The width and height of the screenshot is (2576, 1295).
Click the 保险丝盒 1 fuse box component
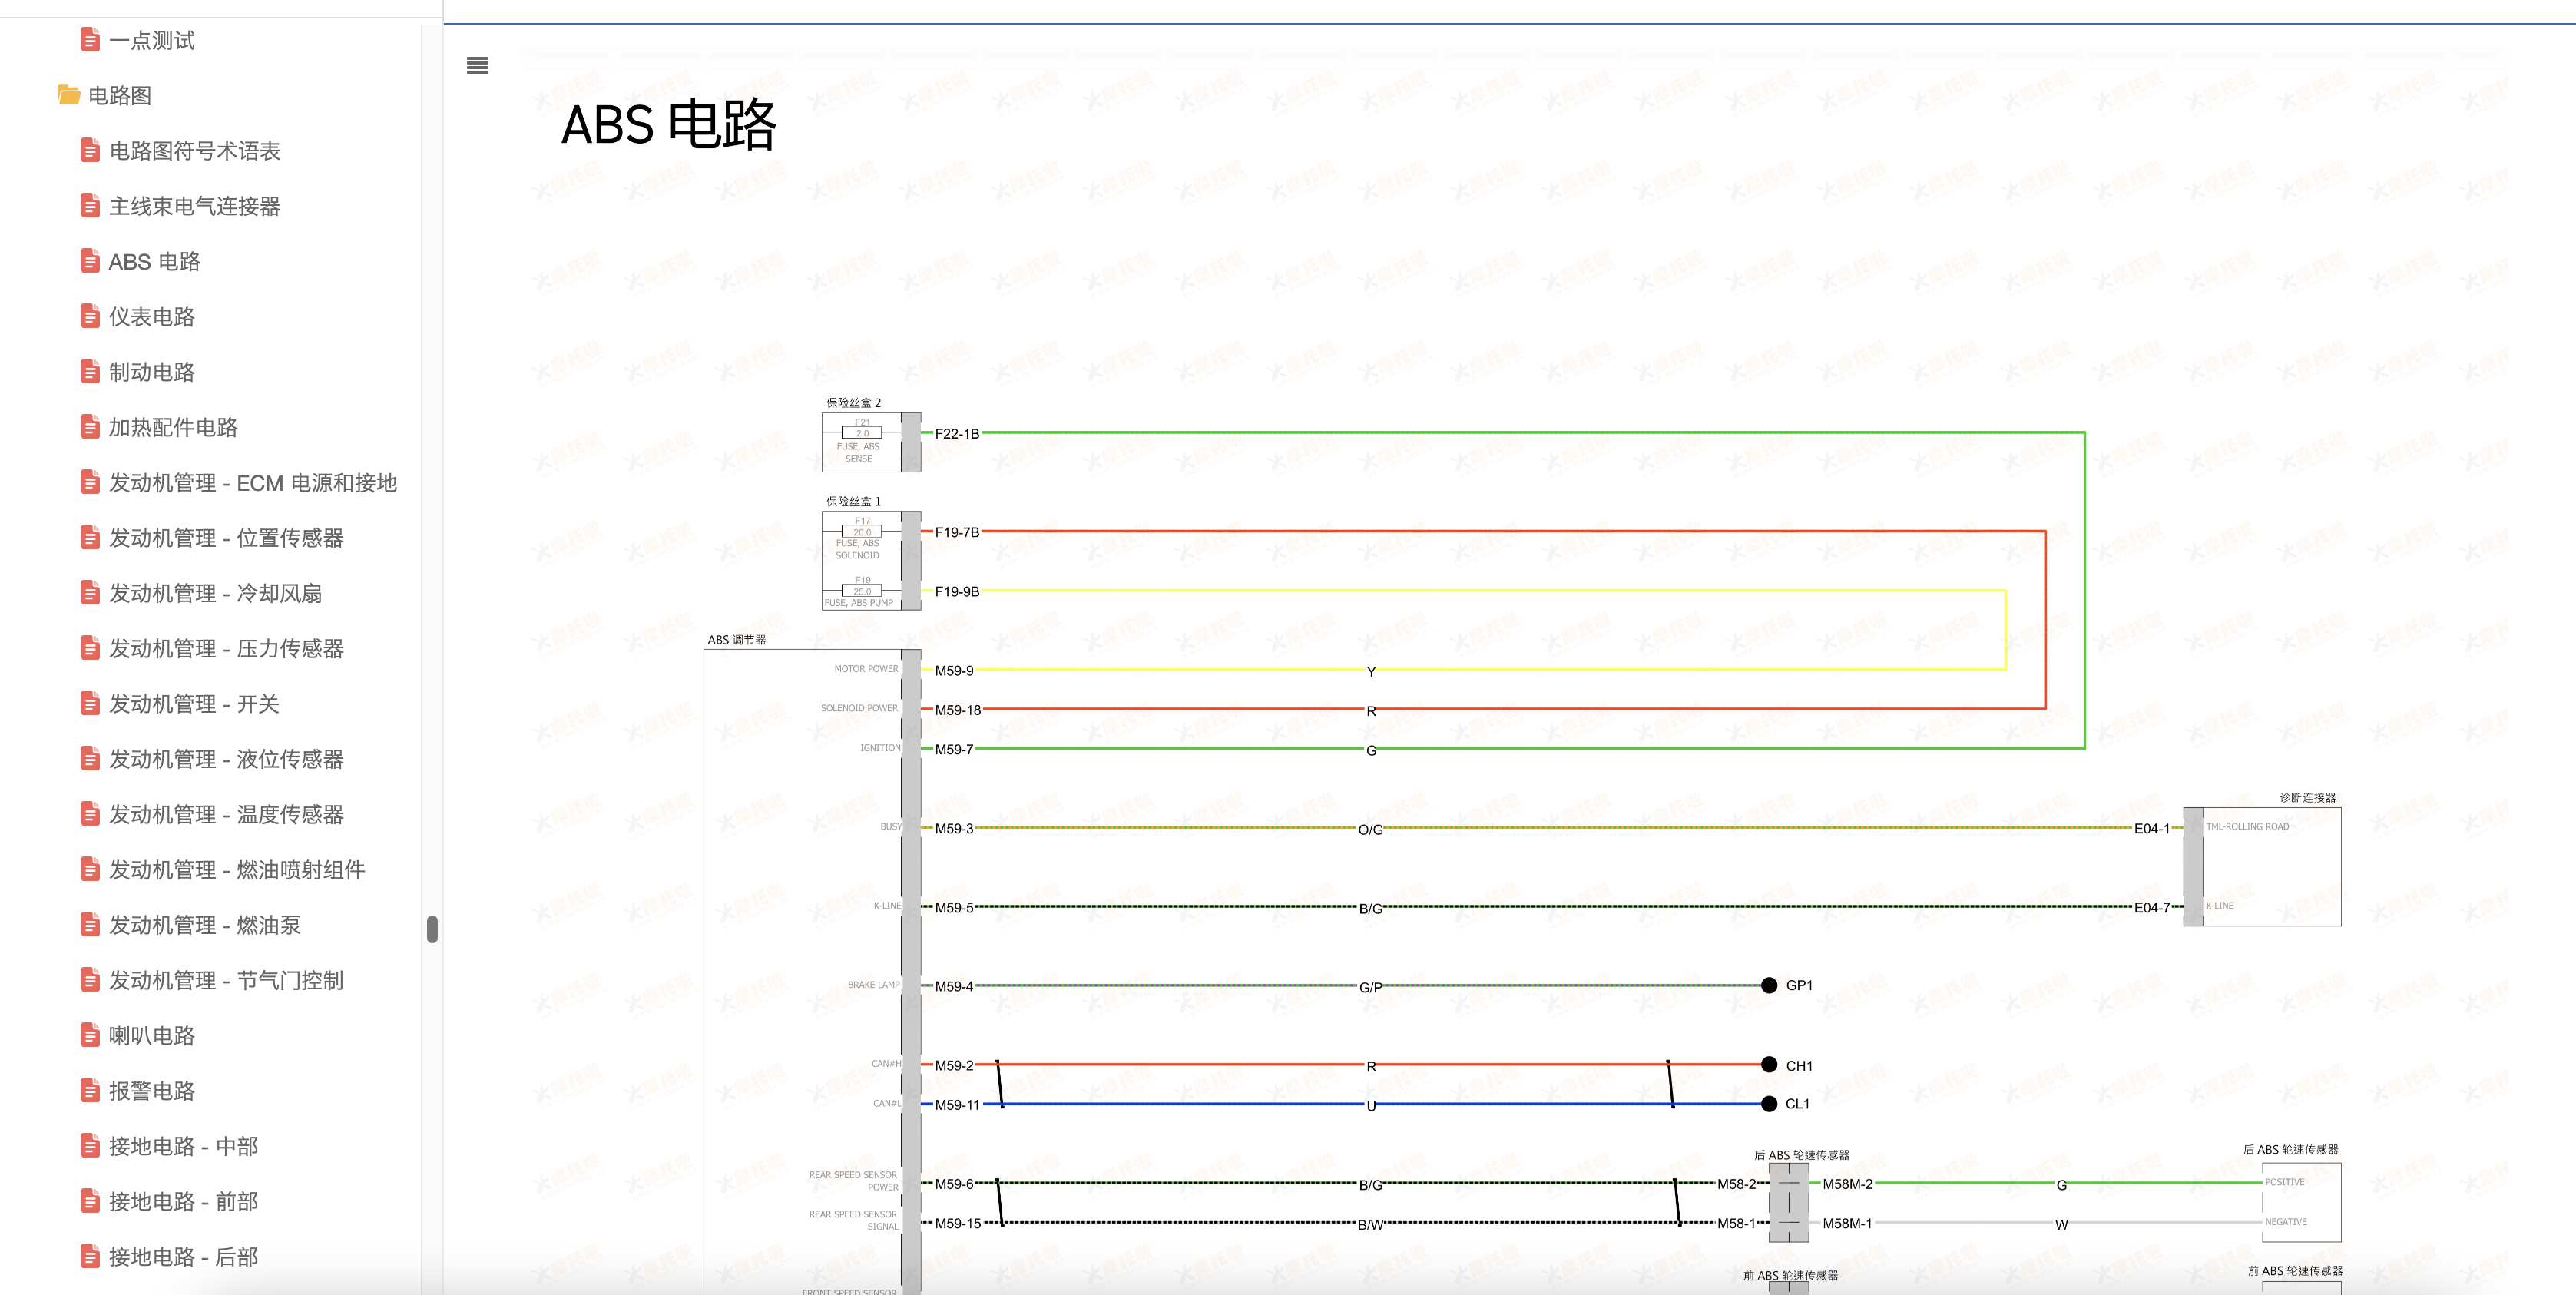[x=871, y=560]
